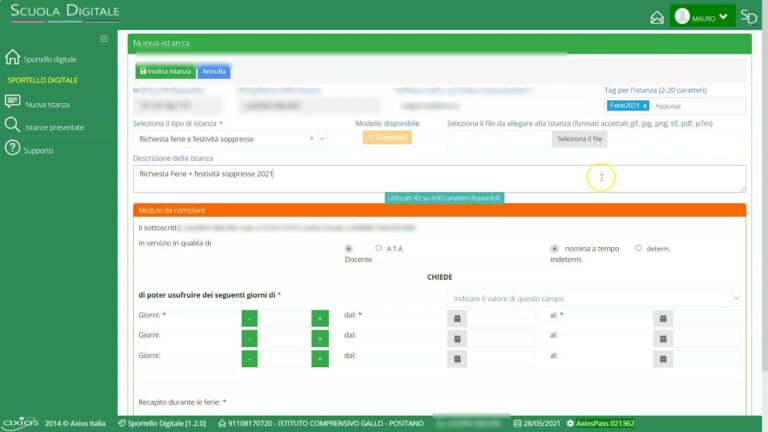Image resolution: width=768 pixels, height=432 pixels.
Task: Open the MAURO user menu
Action: 702,17
